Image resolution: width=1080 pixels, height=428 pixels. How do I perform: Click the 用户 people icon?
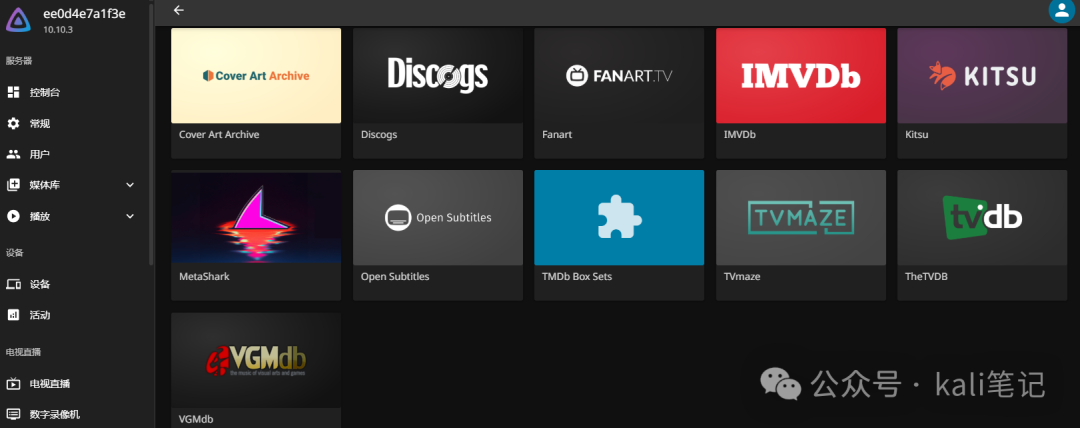(13, 154)
